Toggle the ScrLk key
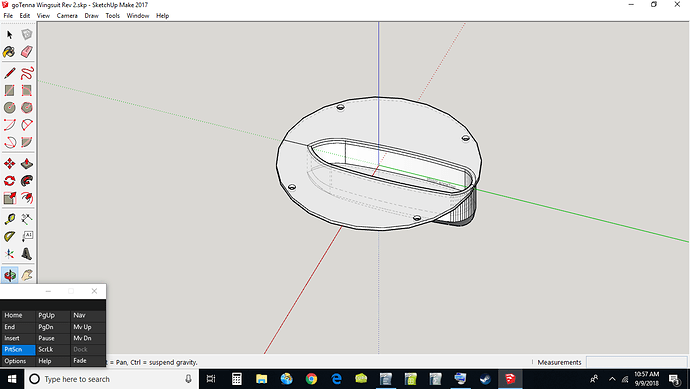 [53, 350]
